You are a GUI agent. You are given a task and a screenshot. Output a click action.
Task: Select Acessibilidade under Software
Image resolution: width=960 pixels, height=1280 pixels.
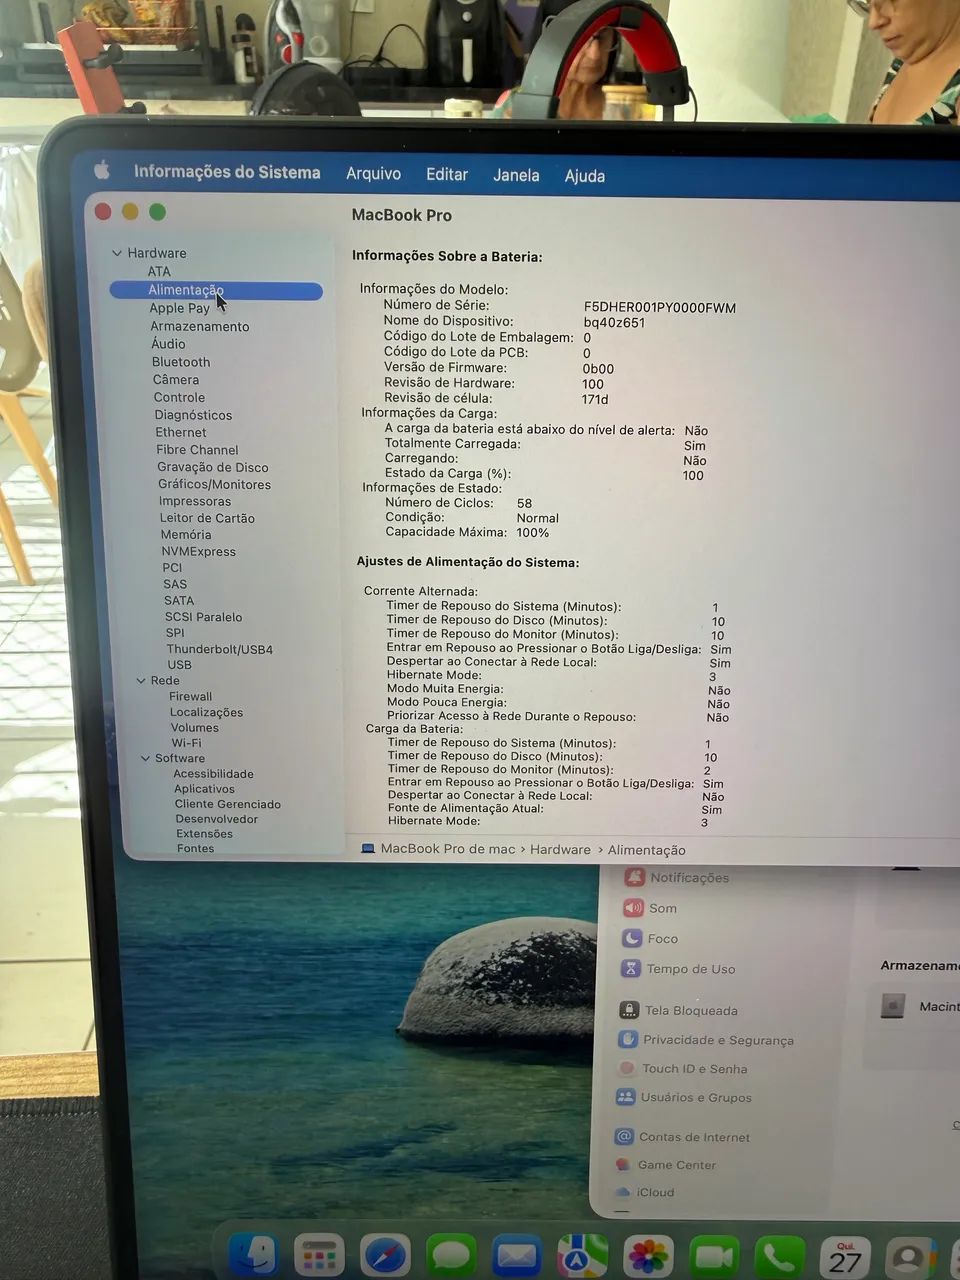tap(213, 774)
